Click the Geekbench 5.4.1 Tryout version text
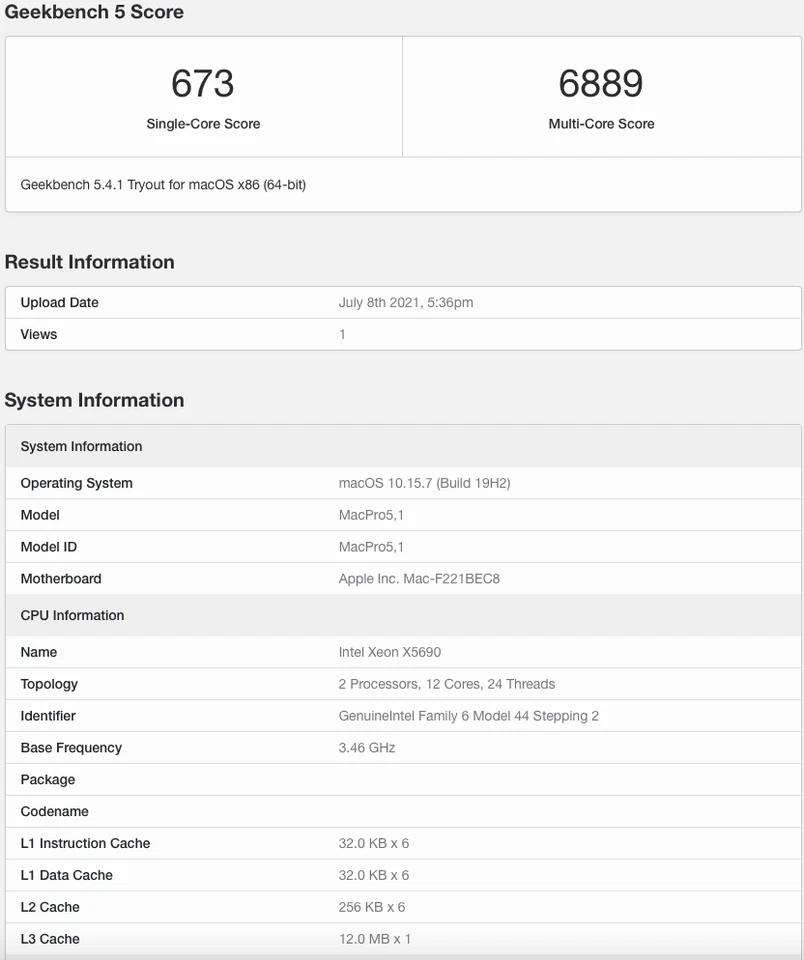This screenshot has height=960, width=804. coord(163,185)
